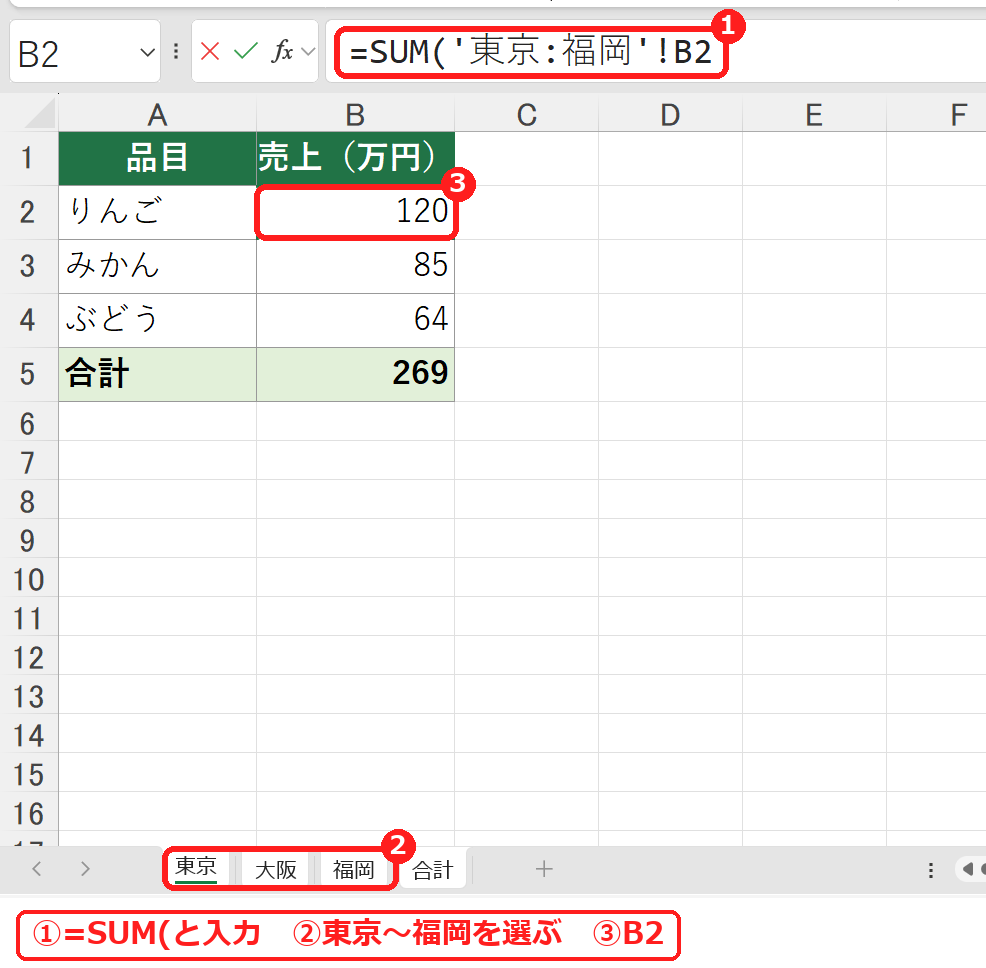The width and height of the screenshot is (986, 968).
Task: Select the cell with value 64
Action: tap(355, 320)
